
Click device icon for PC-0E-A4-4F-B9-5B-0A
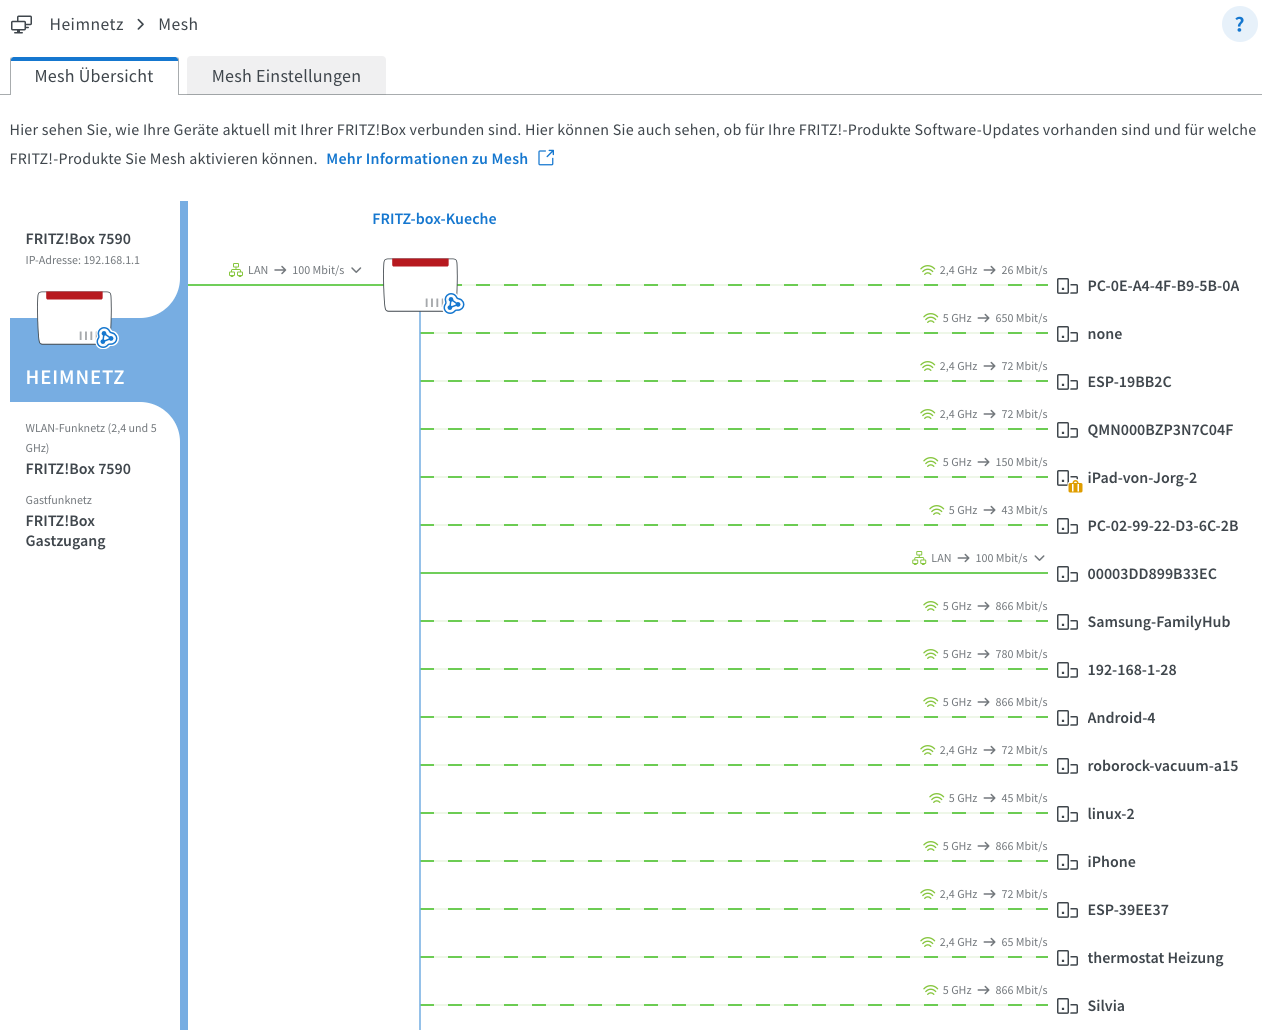coord(1067,286)
